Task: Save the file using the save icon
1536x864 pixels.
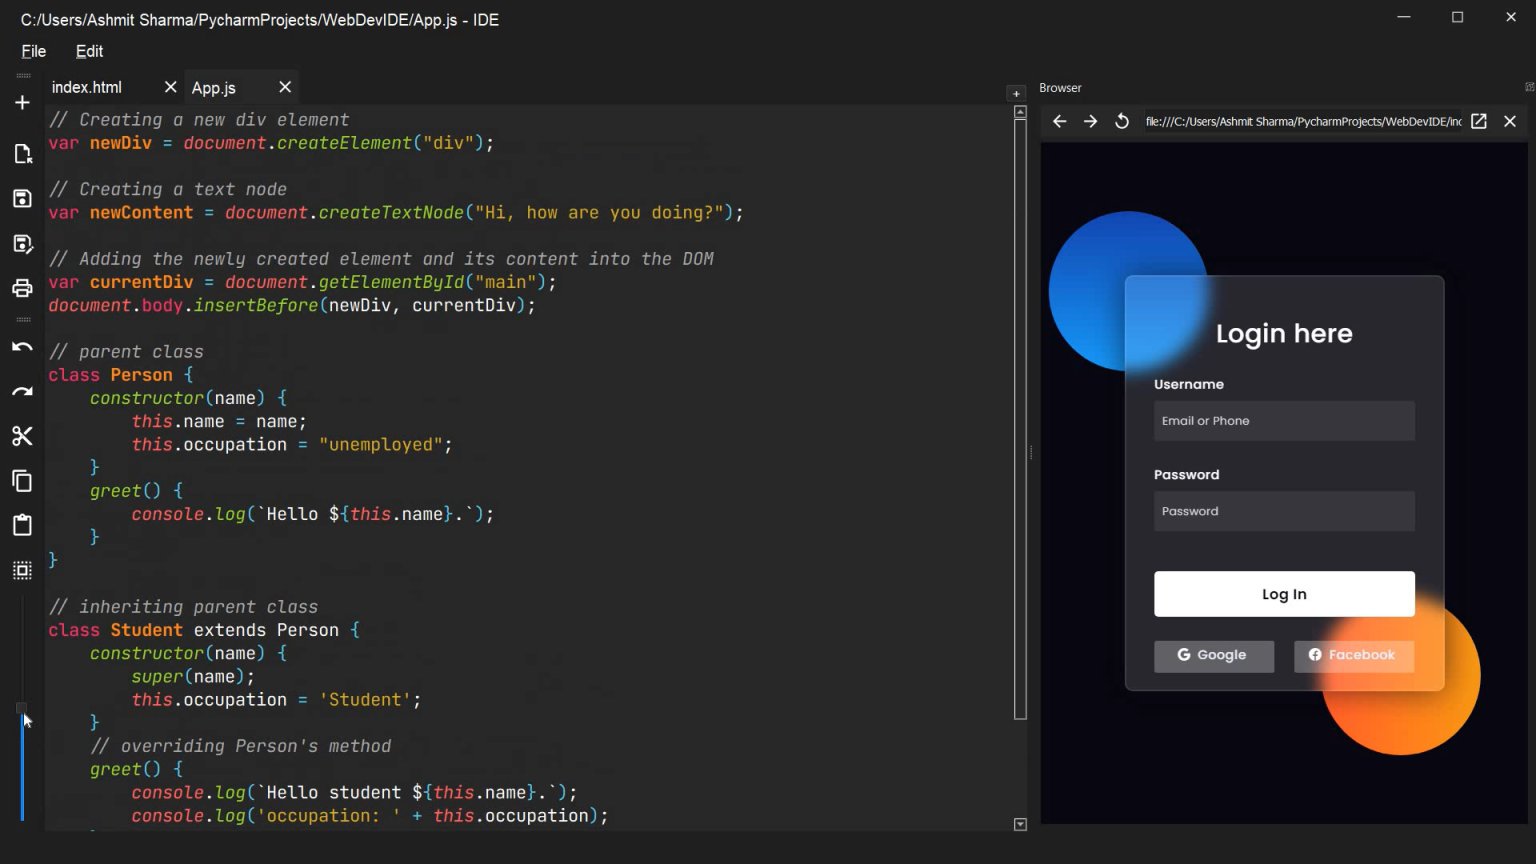Action: click(x=22, y=198)
